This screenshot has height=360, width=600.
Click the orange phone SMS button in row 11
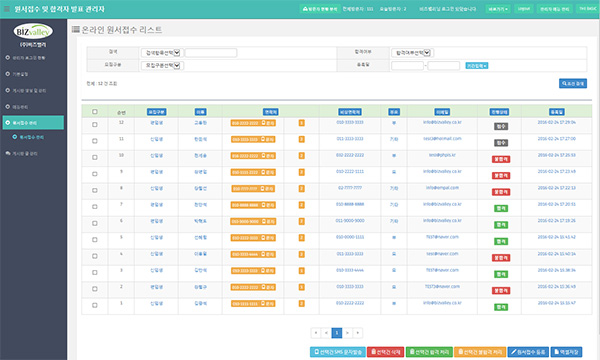point(253,140)
